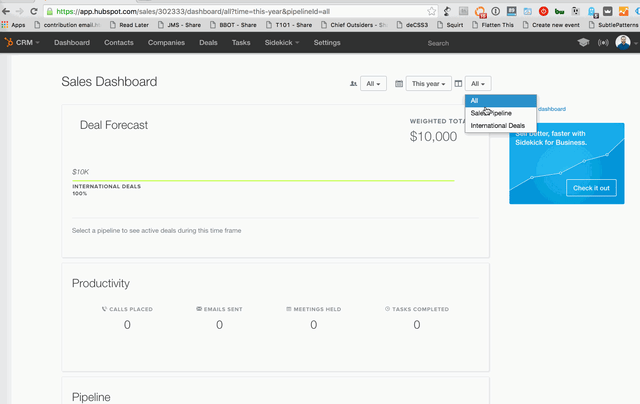Click the clock icon next to Tasks Completed

click(387, 309)
